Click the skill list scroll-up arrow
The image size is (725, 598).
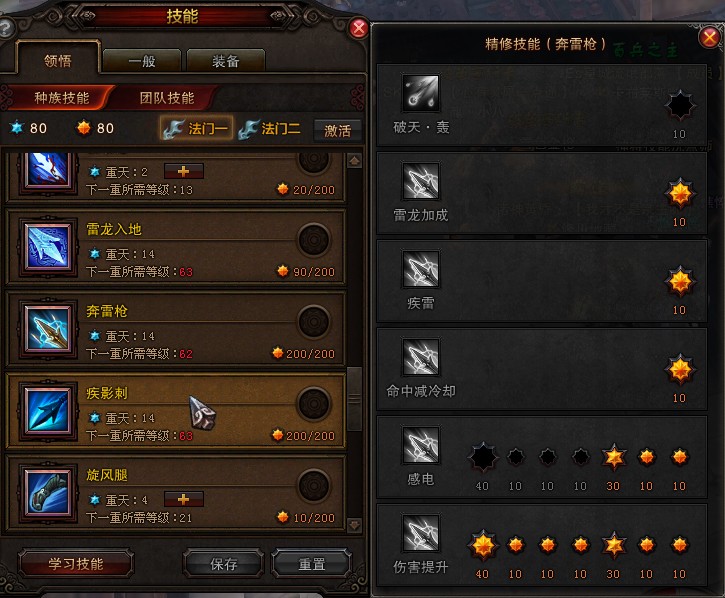coord(355,161)
